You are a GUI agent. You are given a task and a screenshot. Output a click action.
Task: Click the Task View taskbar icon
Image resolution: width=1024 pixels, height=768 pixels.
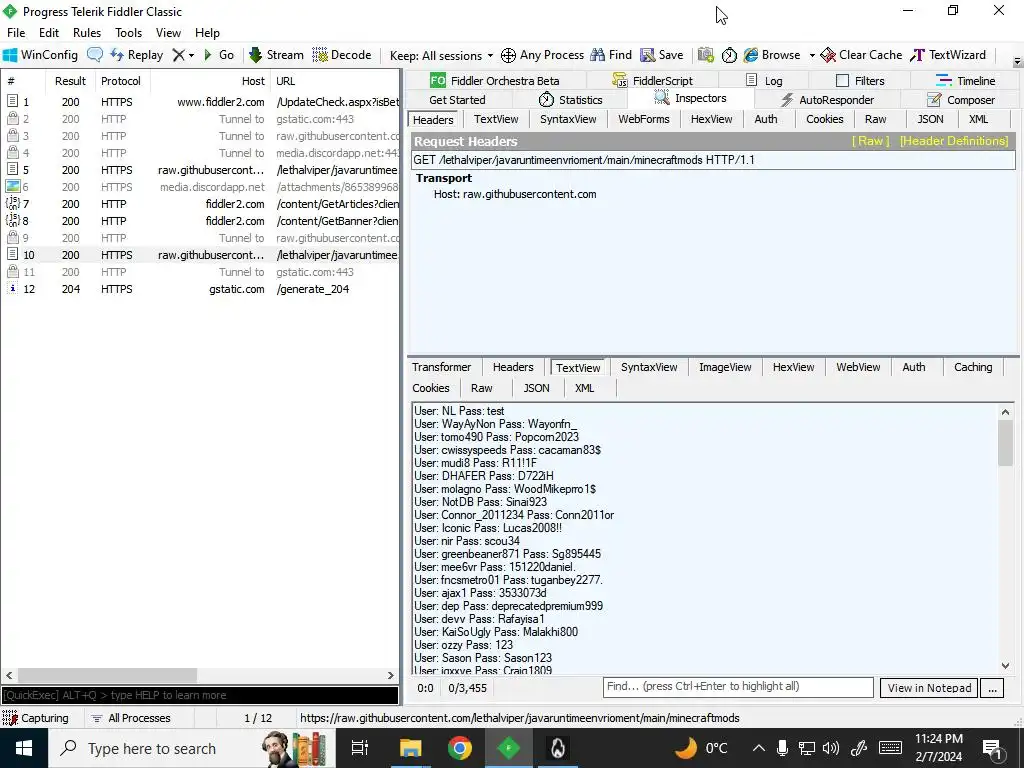click(x=360, y=748)
